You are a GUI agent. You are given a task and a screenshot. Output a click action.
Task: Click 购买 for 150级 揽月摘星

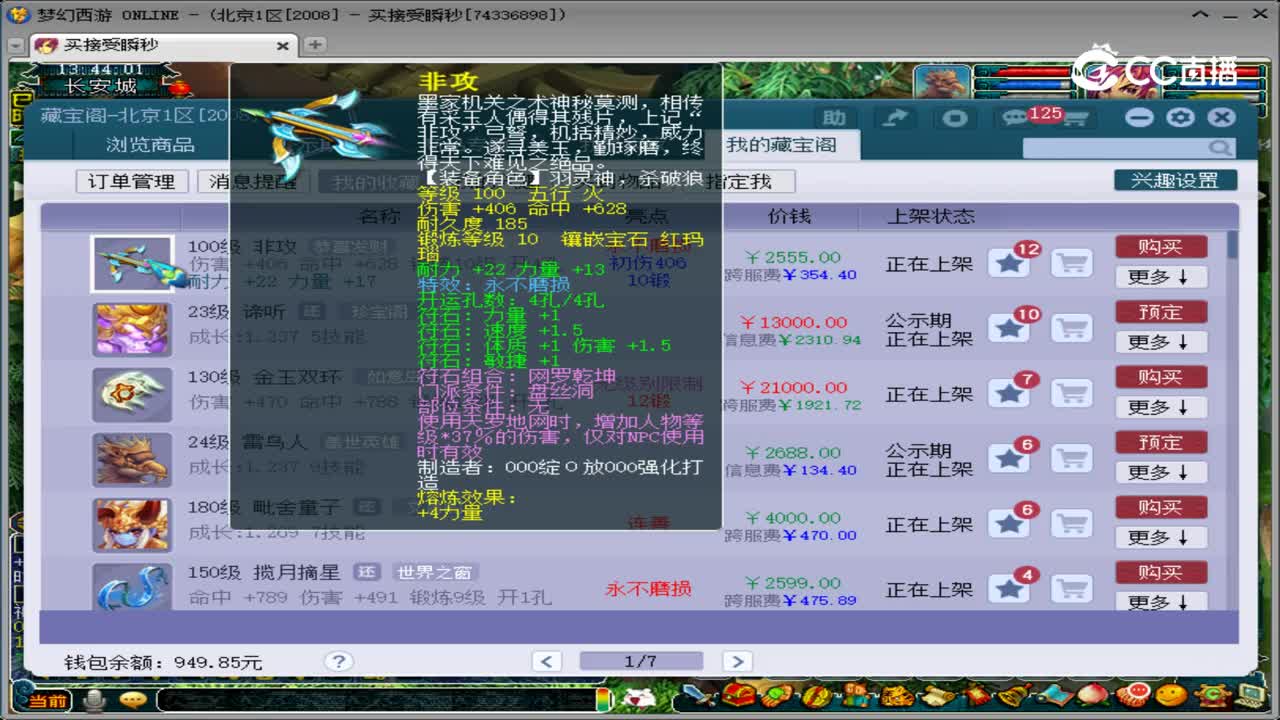pos(1161,572)
